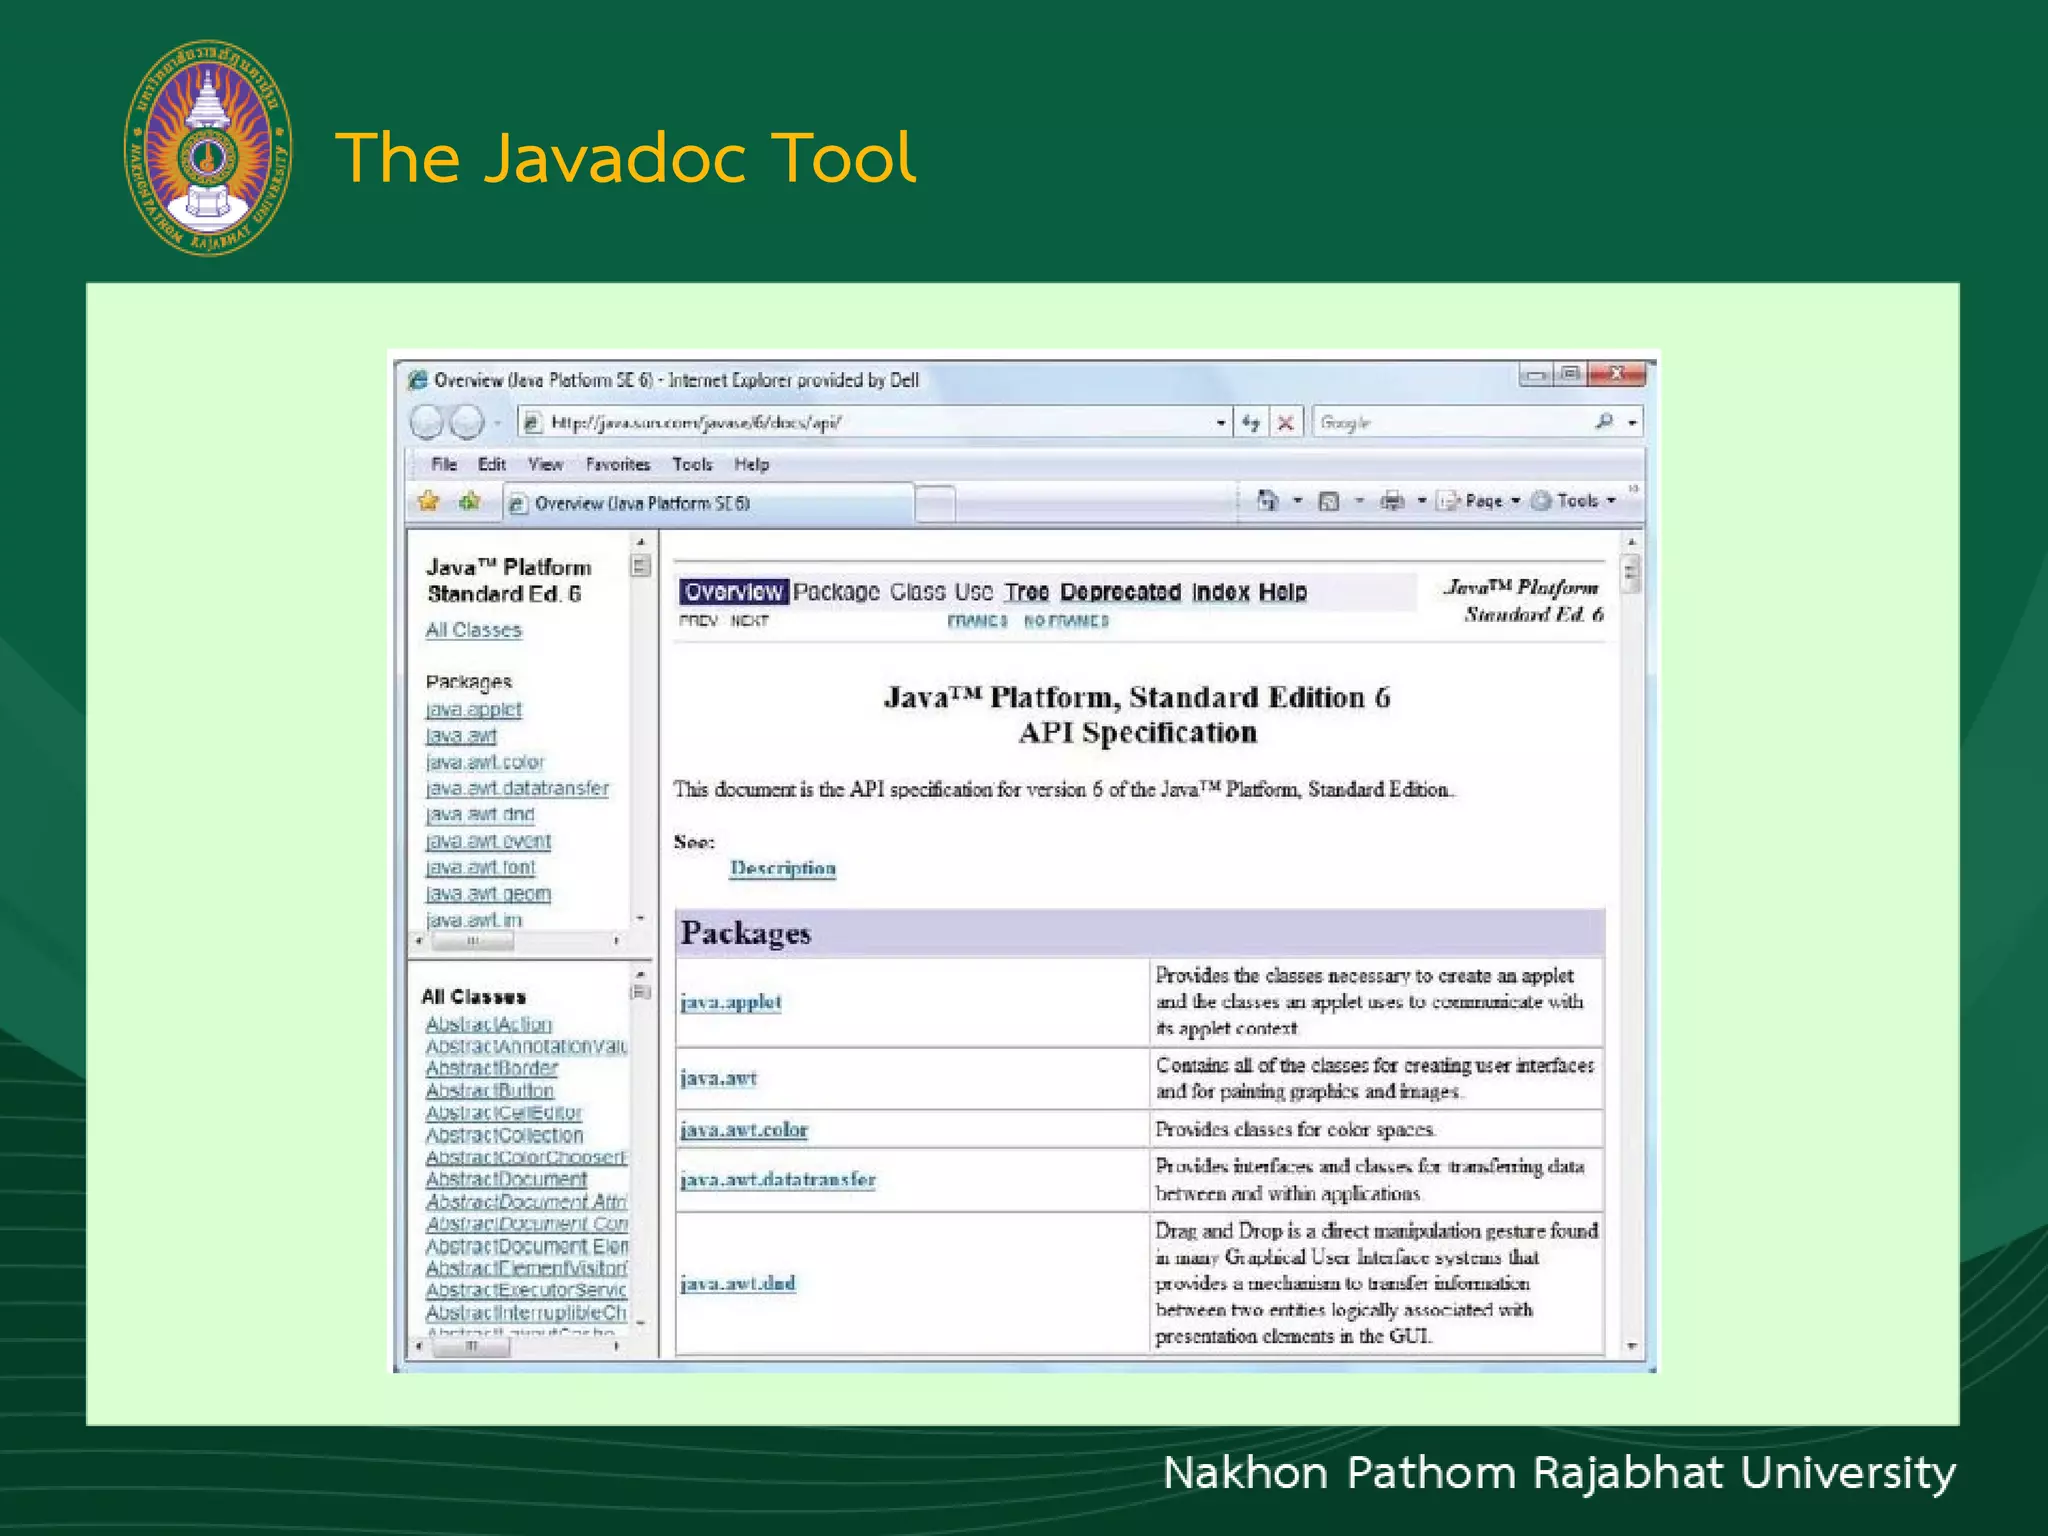Open the search provider dropdown arrow
Image resolution: width=2048 pixels, height=1536 pixels.
pos(1632,423)
